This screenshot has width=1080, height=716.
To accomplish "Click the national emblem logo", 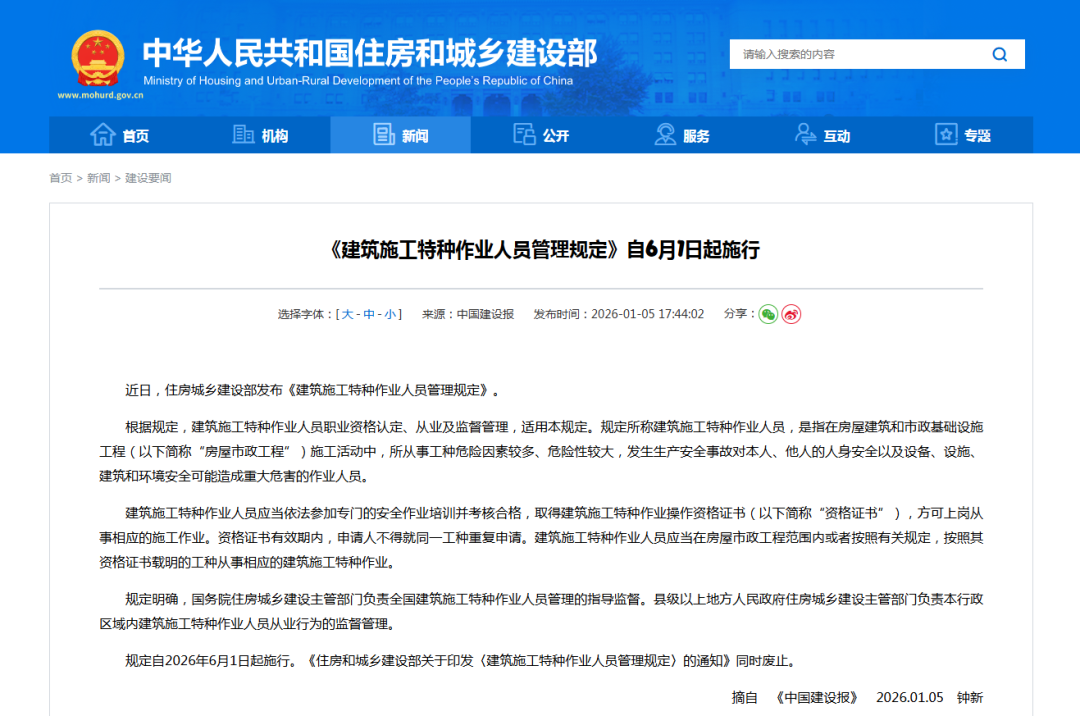I will pyautogui.click(x=98, y=59).
